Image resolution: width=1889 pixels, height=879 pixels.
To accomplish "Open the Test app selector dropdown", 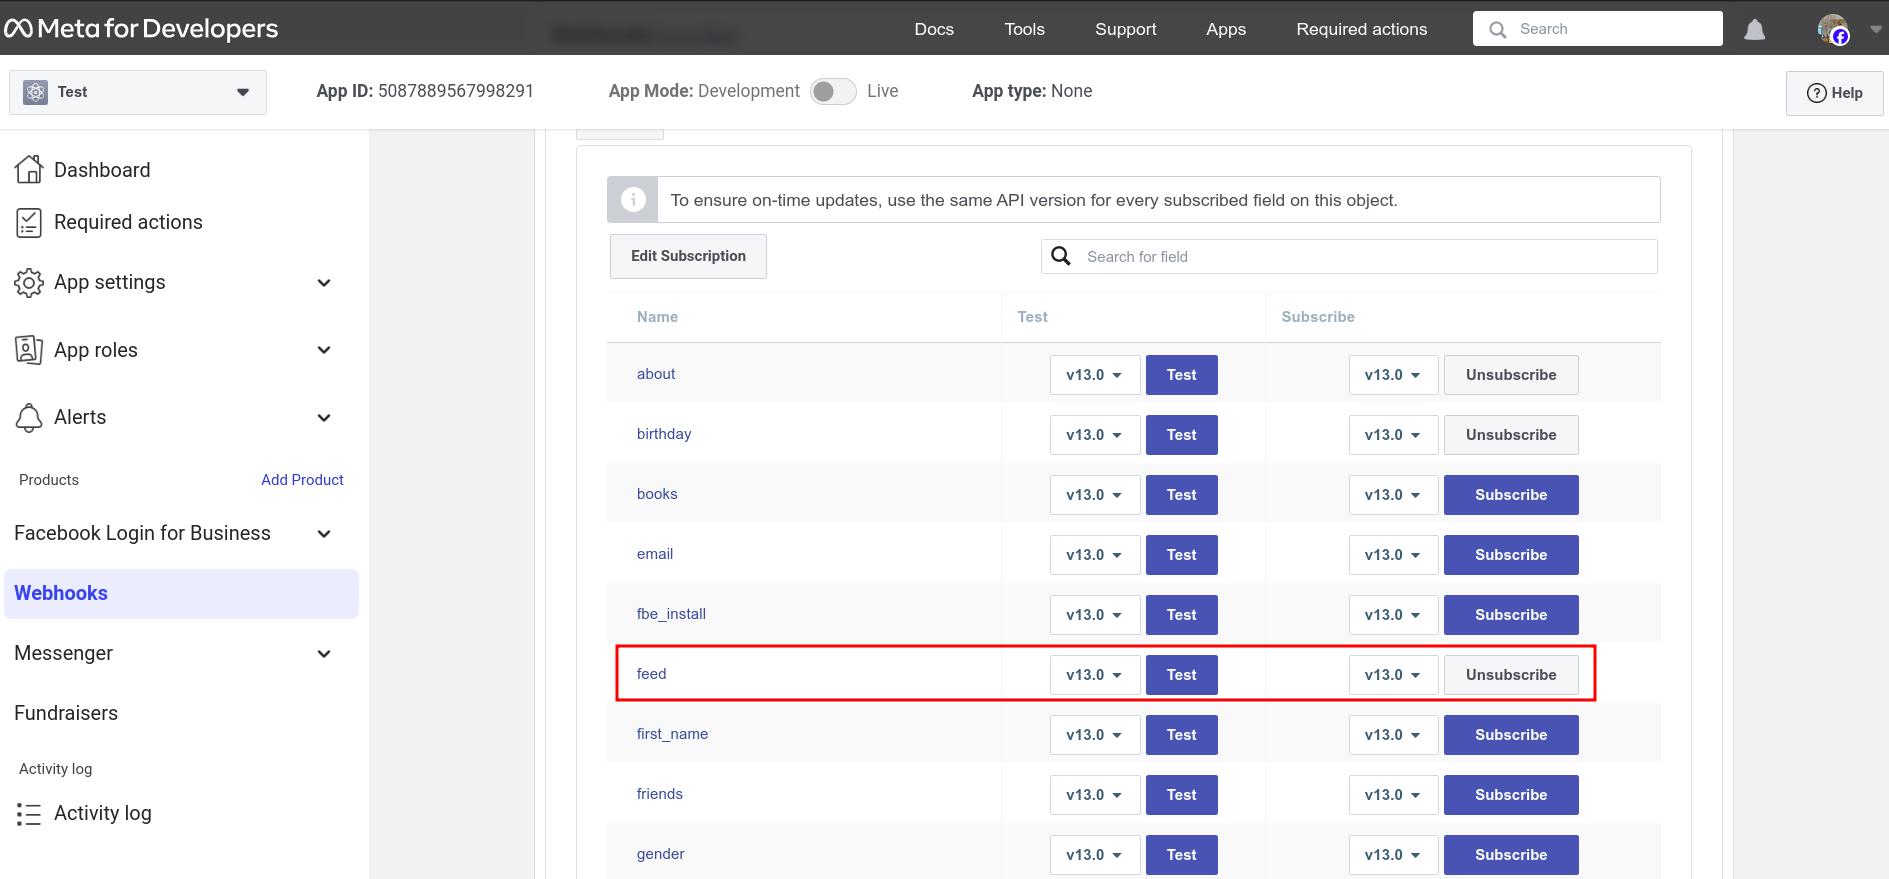I will point(138,92).
